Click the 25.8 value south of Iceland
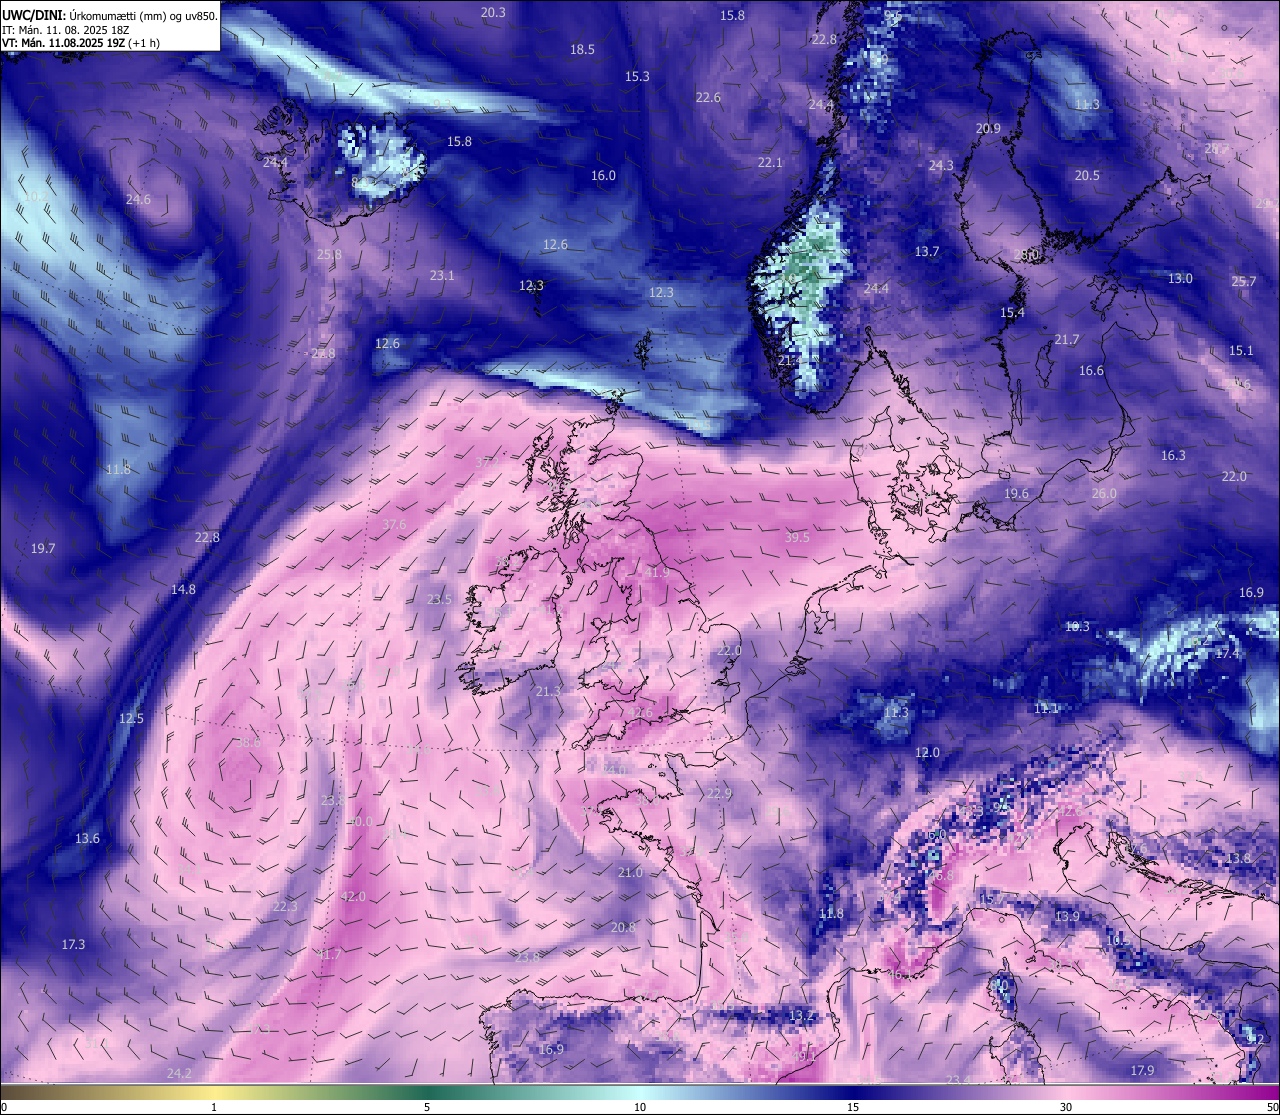The width and height of the screenshot is (1280, 1115). click(329, 255)
